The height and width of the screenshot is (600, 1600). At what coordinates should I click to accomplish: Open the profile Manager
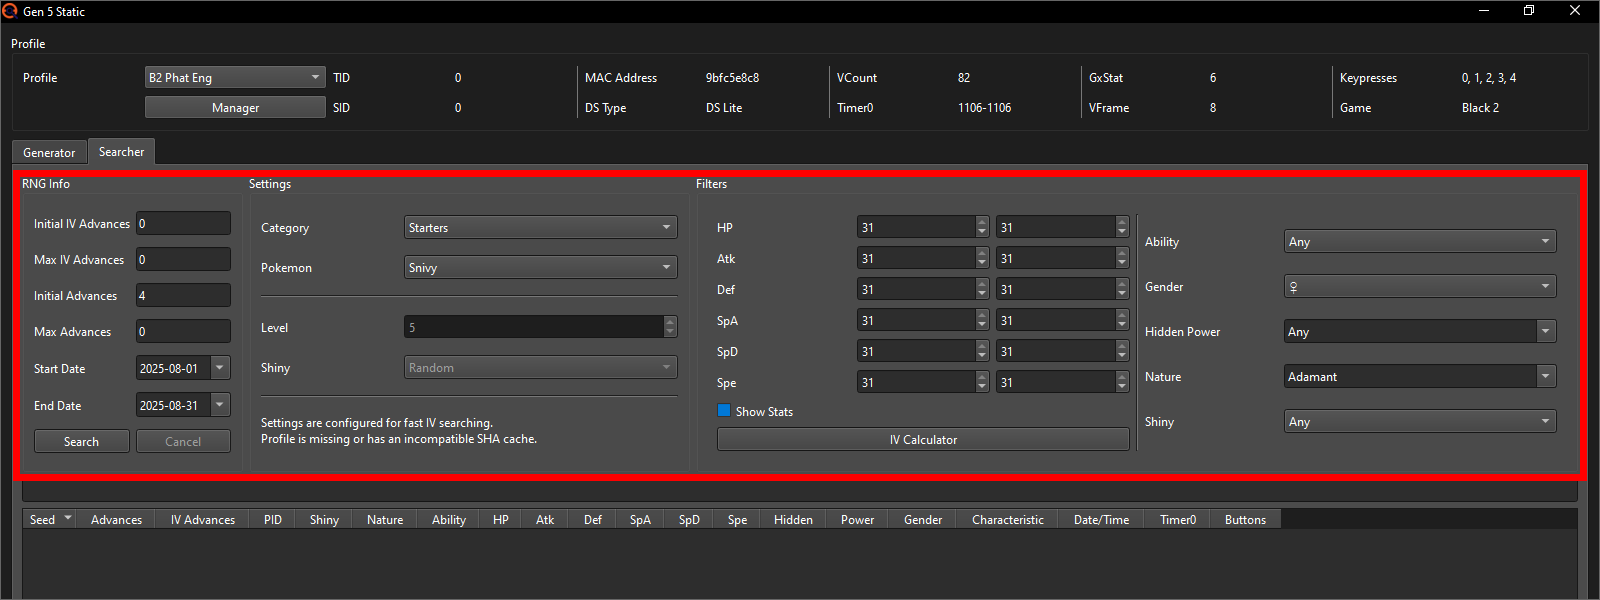point(235,107)
